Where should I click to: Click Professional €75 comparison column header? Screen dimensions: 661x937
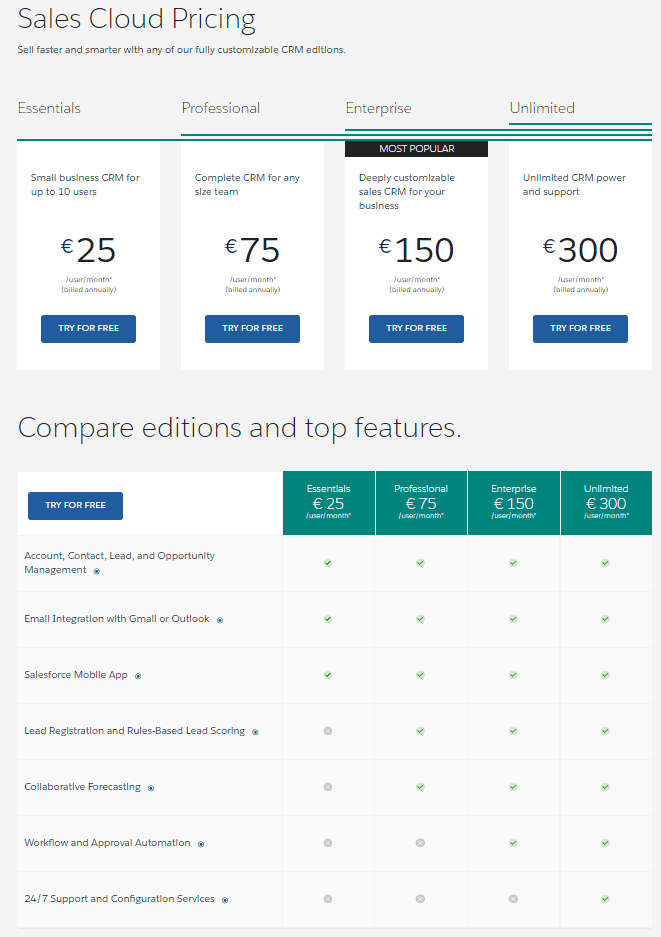[x=421, y=503]
